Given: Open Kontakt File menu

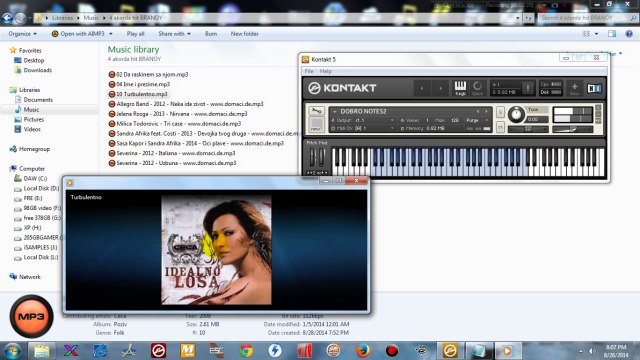Looking at the screenshot, I should click(309, 71).
